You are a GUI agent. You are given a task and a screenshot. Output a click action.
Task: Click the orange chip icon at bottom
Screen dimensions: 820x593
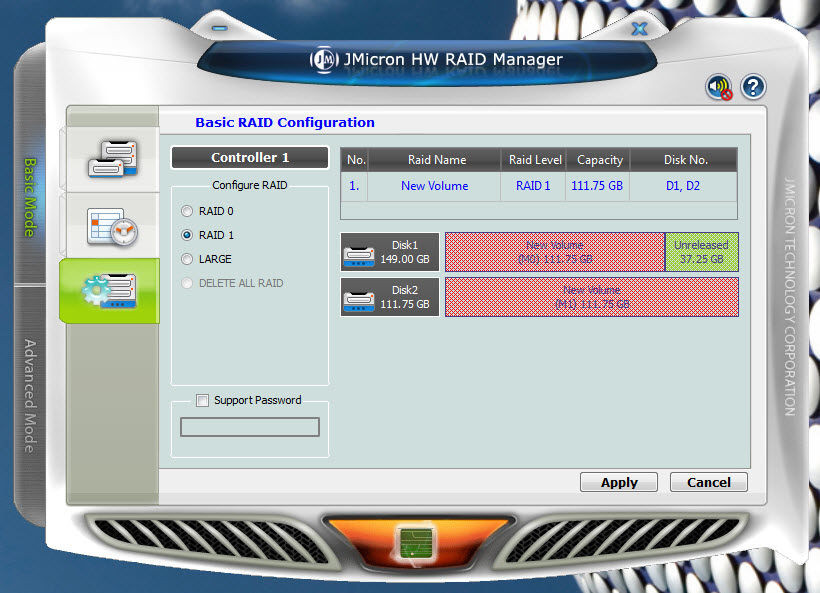point(416,543)
